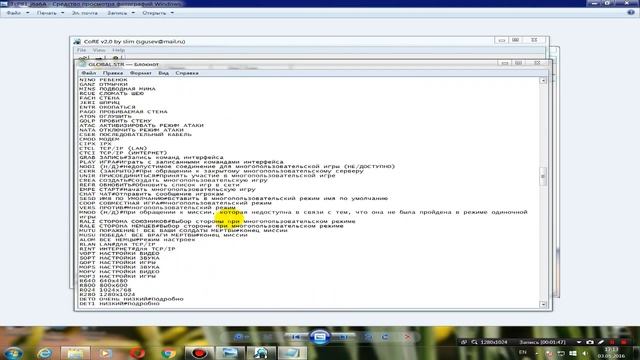Click line R280 1280x1024
Screen dimensions: 640x360
click(107, 294)
